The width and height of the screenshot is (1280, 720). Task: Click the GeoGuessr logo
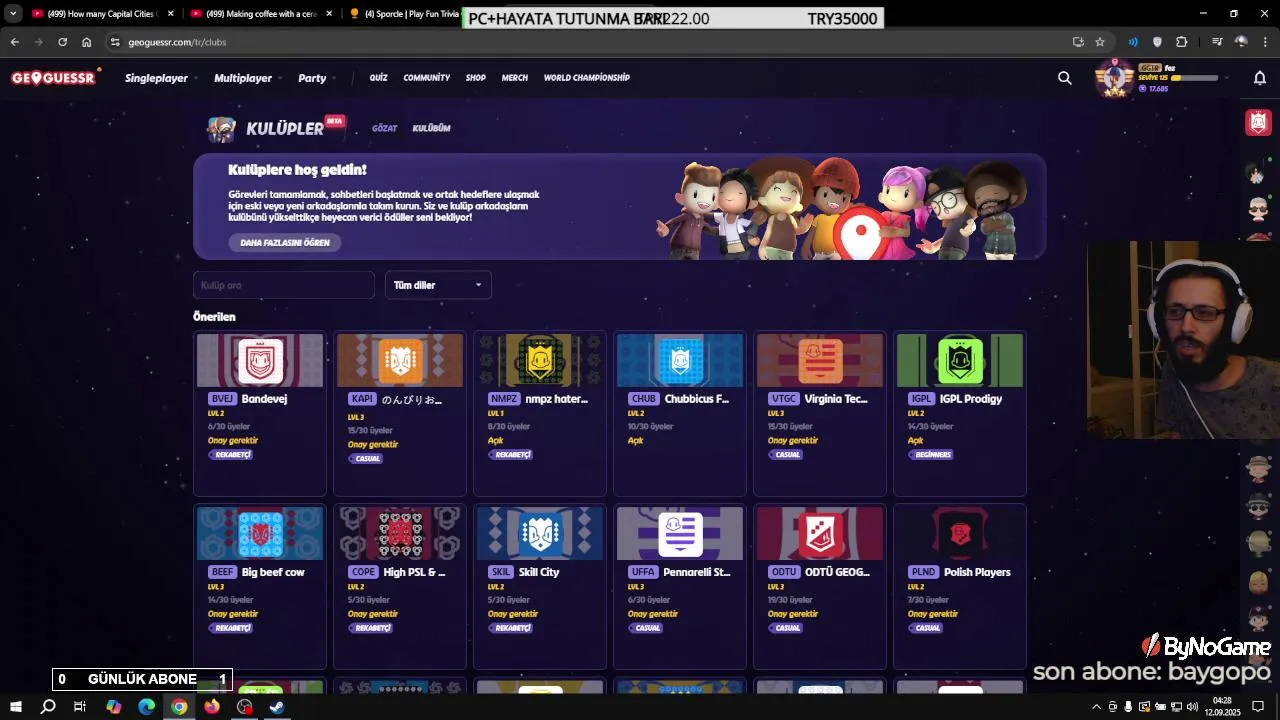point(54,78)
